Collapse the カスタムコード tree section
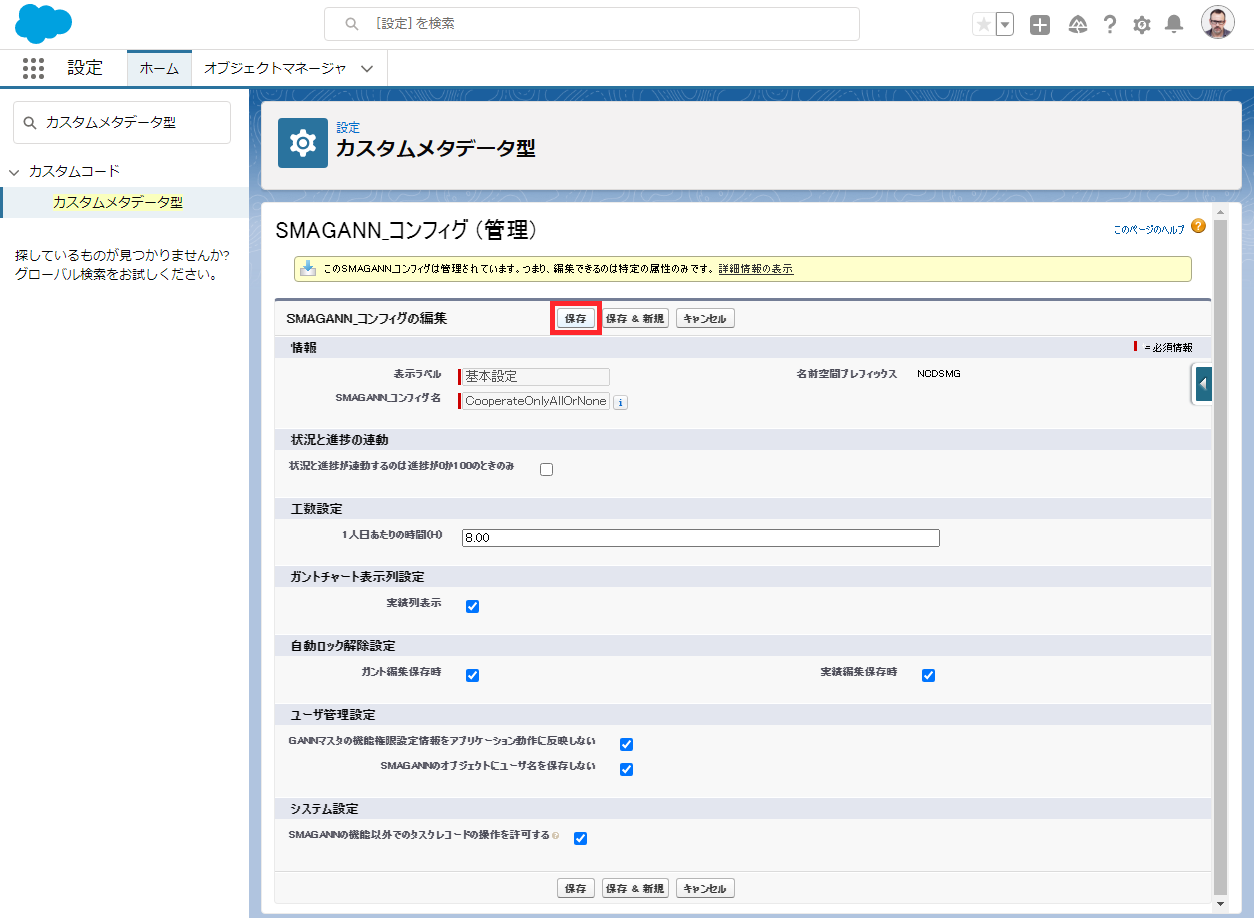This screenshot has width=1254, height=918. point(14,172)
